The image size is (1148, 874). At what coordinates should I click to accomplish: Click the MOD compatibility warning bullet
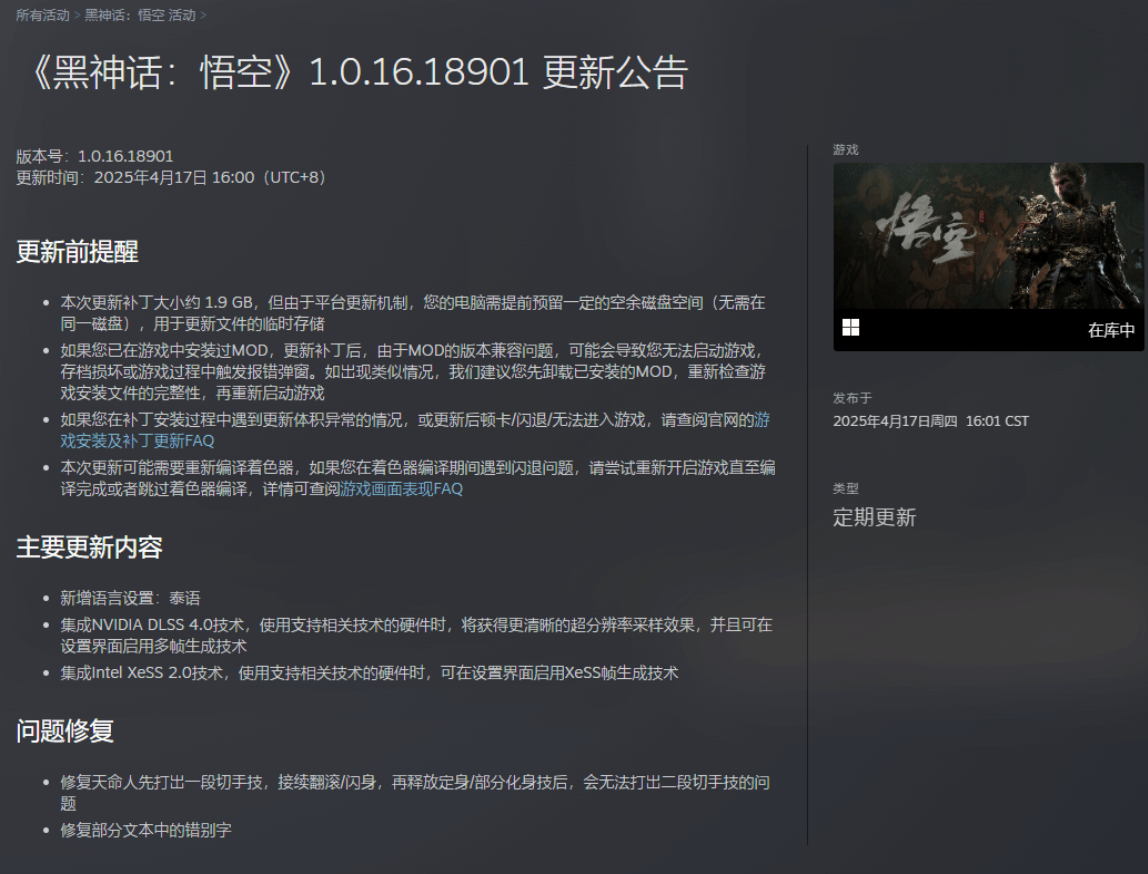coord(413,372)
